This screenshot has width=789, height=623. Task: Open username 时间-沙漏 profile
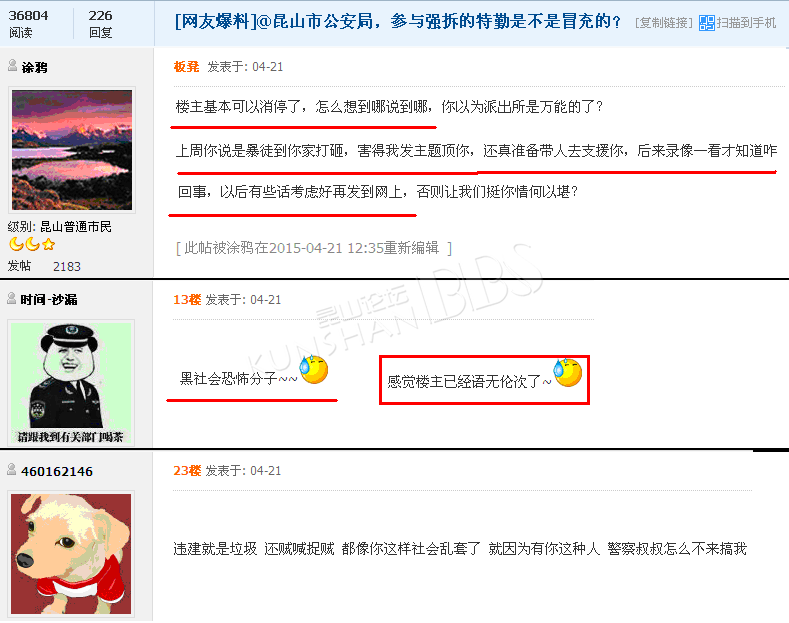coord(49,299)
